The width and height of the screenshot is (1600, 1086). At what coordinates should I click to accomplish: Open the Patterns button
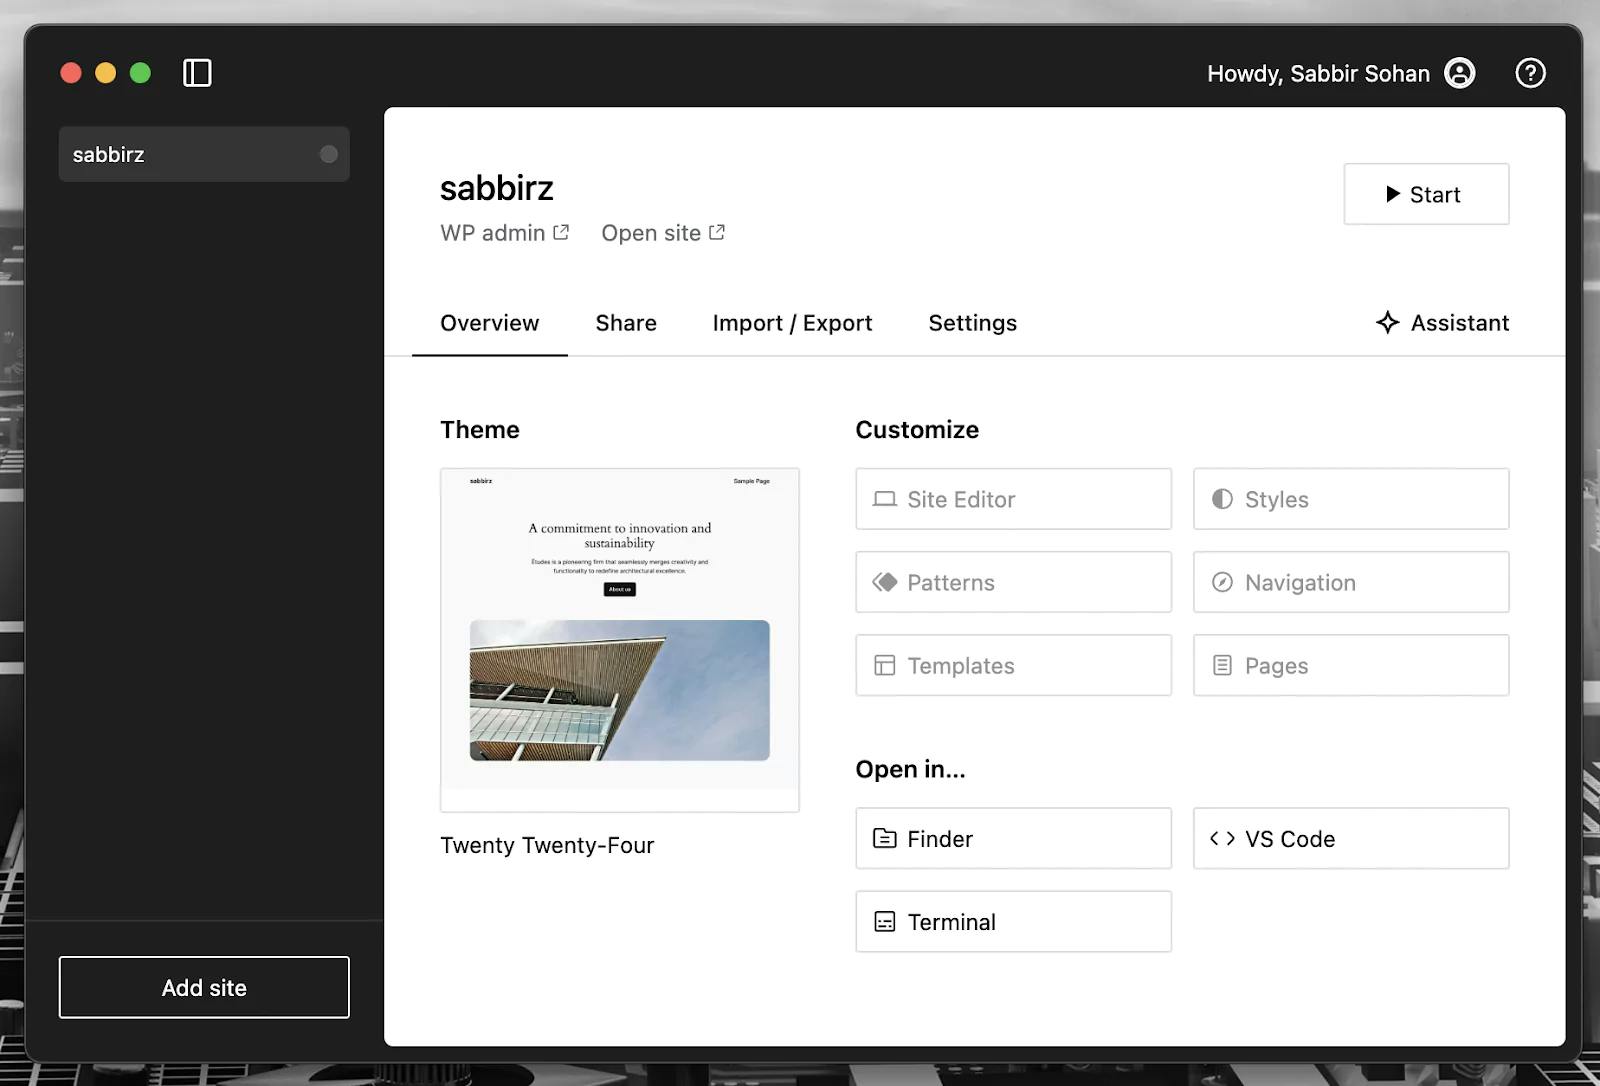[x=1013, y=582]
